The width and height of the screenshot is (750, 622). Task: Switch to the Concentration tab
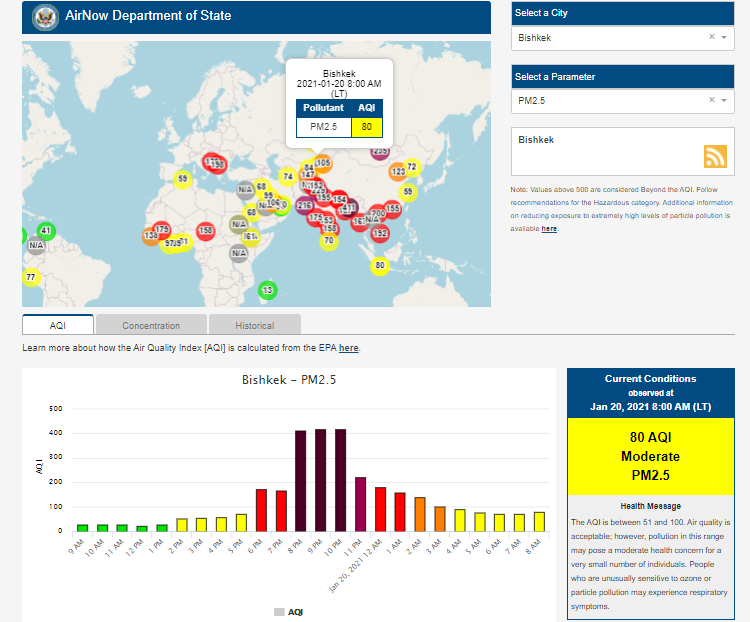[151, 325]
